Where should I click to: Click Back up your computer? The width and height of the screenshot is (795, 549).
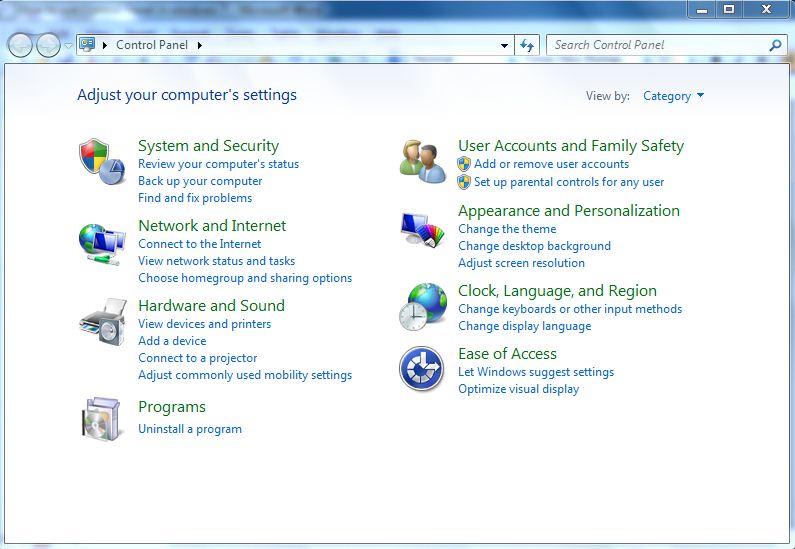coord(200,181)
